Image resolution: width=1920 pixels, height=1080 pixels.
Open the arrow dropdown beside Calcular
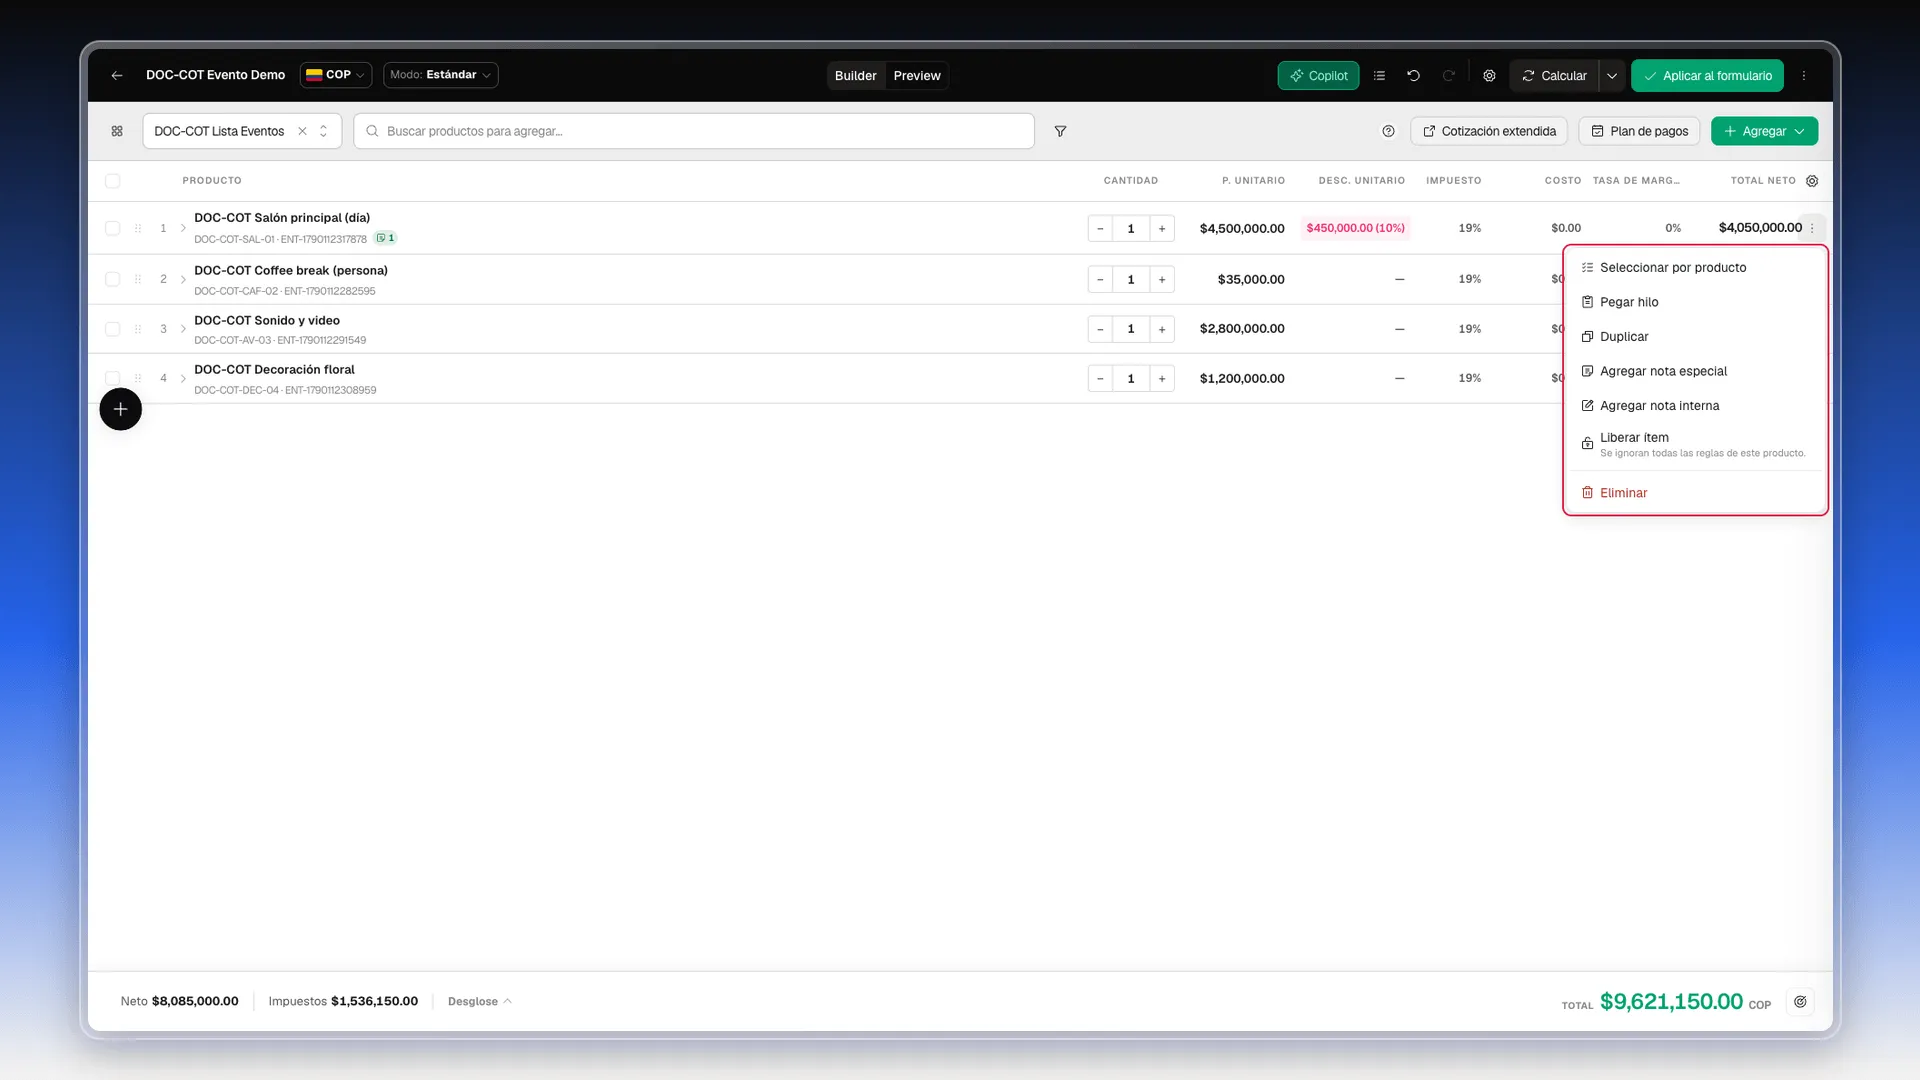tap(1612, 75)
